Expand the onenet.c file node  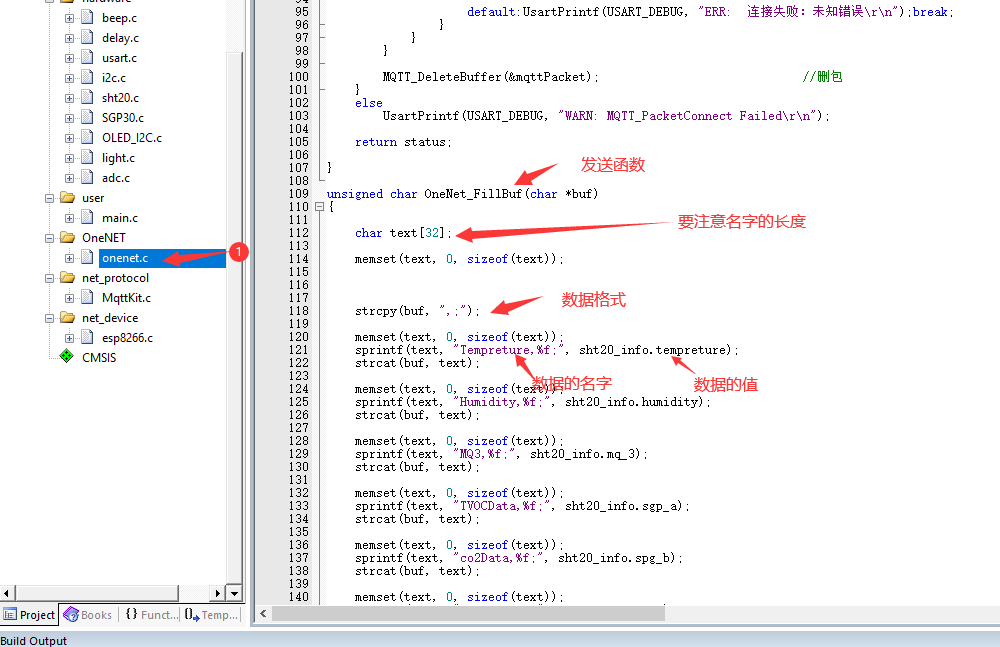pos(70,258)
